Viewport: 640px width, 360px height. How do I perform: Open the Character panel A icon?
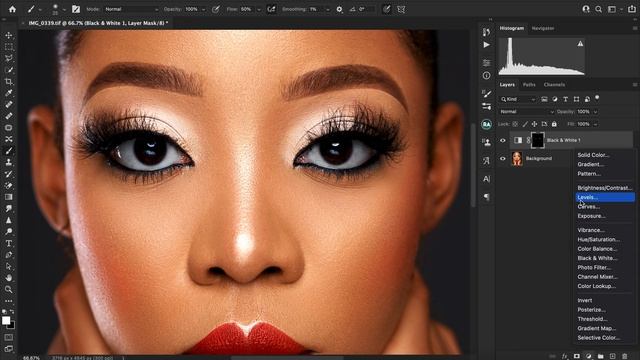[486, 179]
